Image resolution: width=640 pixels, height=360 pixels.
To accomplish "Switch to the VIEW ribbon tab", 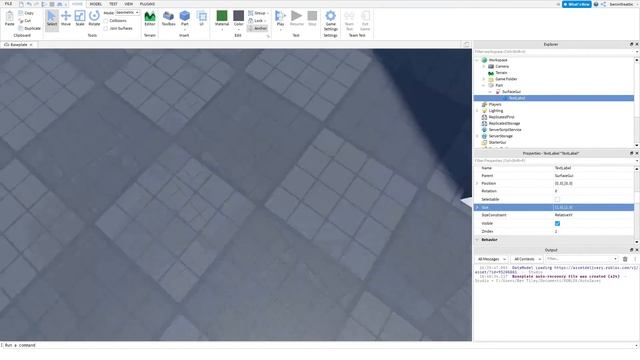I will [x=129, y=4].
